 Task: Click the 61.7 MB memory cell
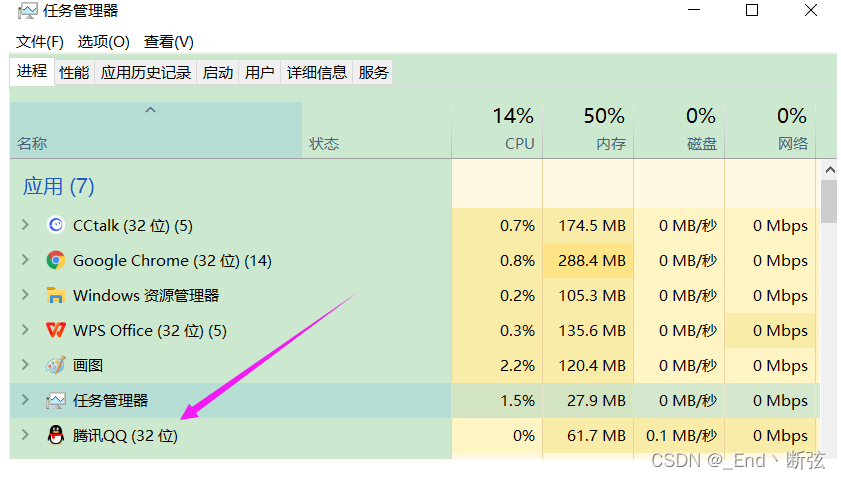[588, 436]
